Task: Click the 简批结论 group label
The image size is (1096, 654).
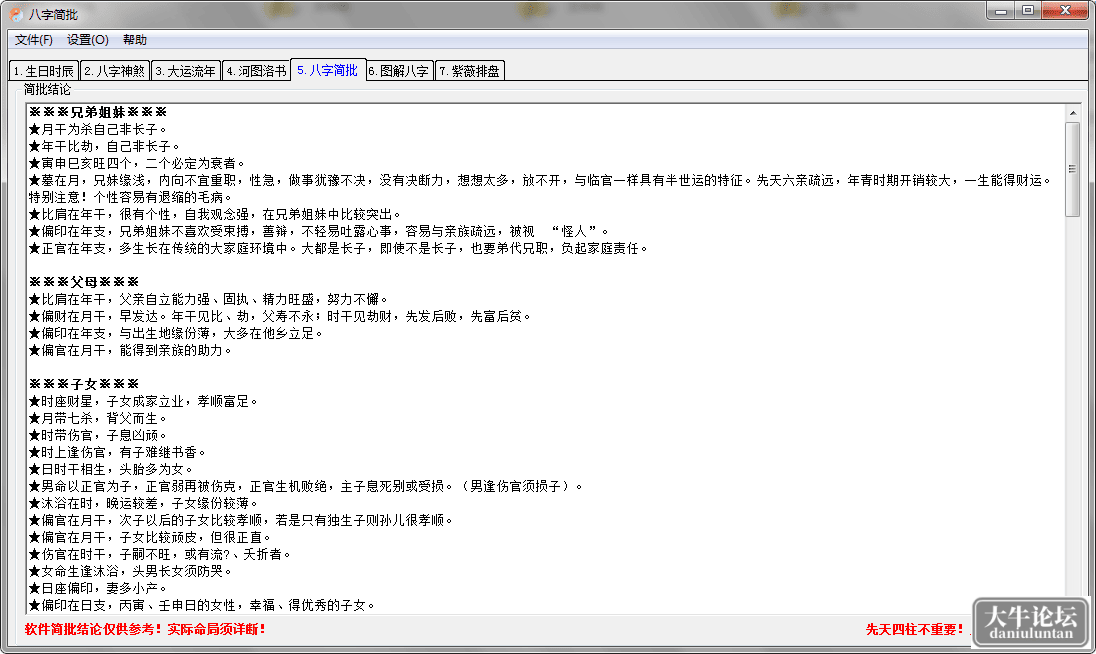Action: 47,89
